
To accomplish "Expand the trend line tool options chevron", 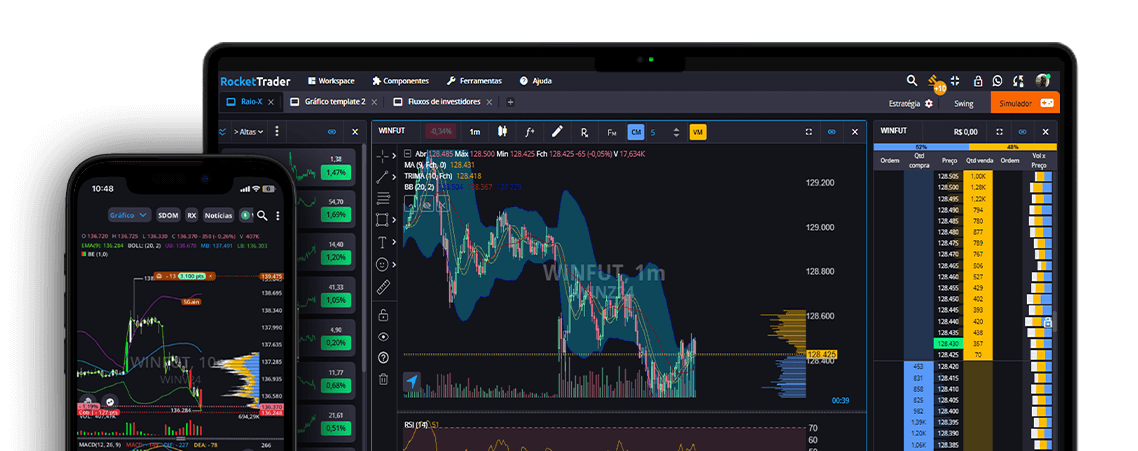I will point(394,176).
